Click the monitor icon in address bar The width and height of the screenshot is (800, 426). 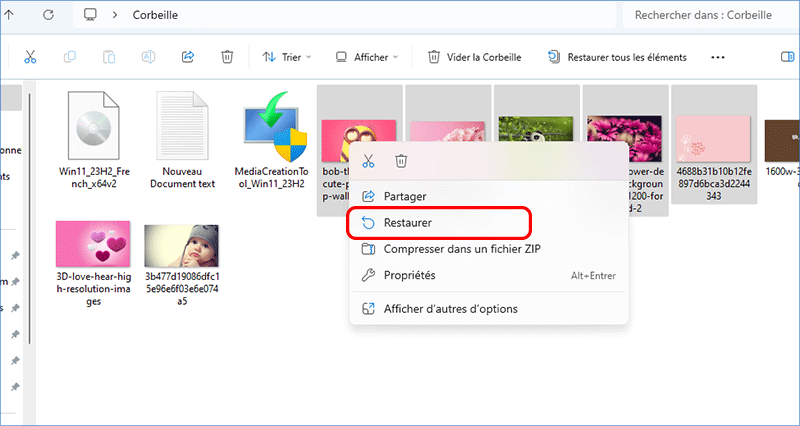[x=91, y=15]
